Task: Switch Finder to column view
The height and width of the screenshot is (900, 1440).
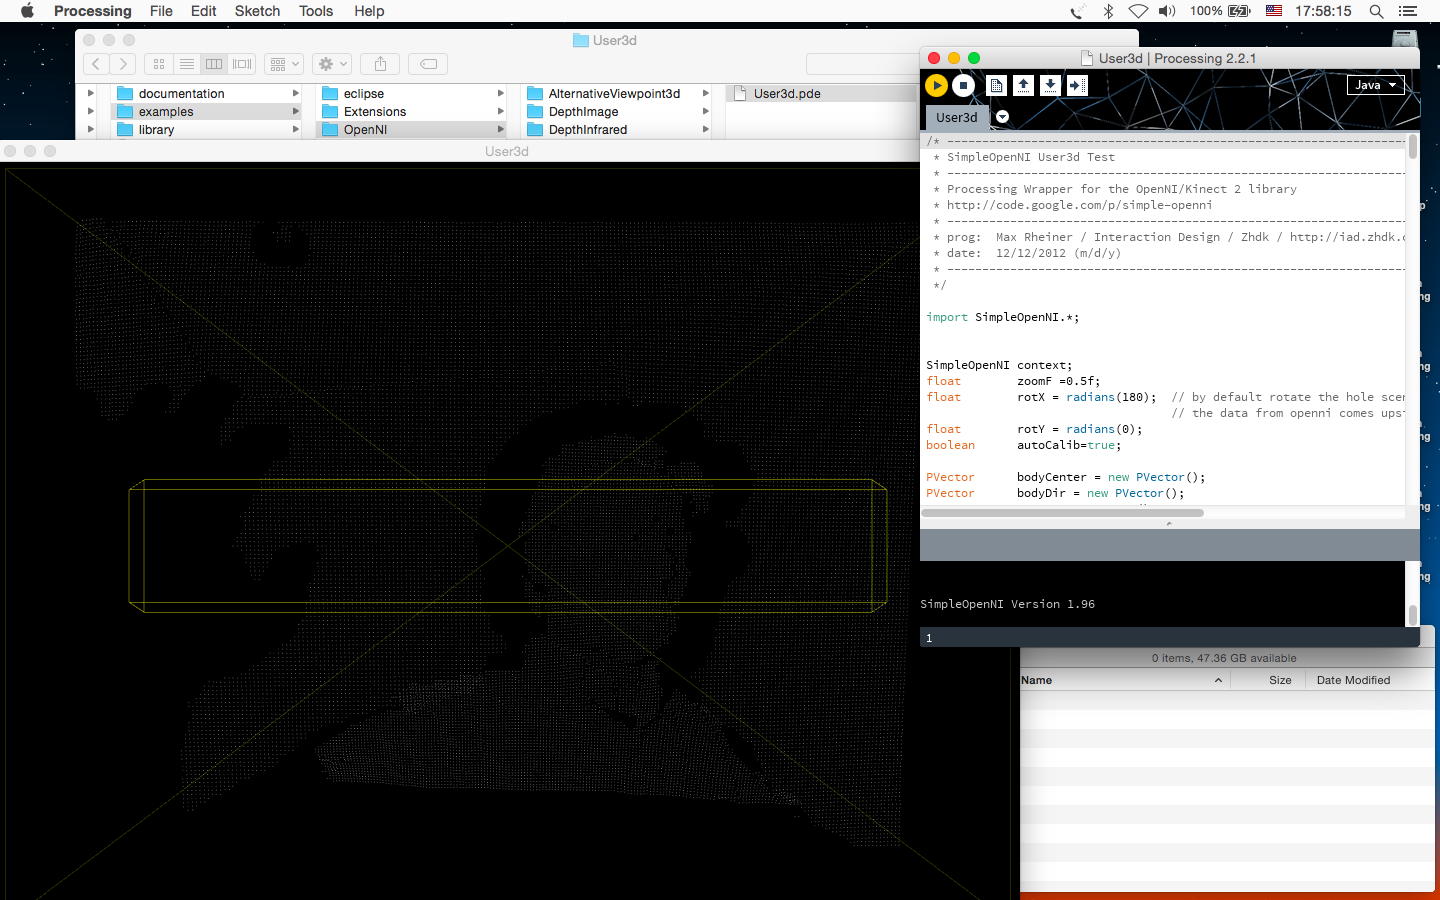Action: pos(214,64)
